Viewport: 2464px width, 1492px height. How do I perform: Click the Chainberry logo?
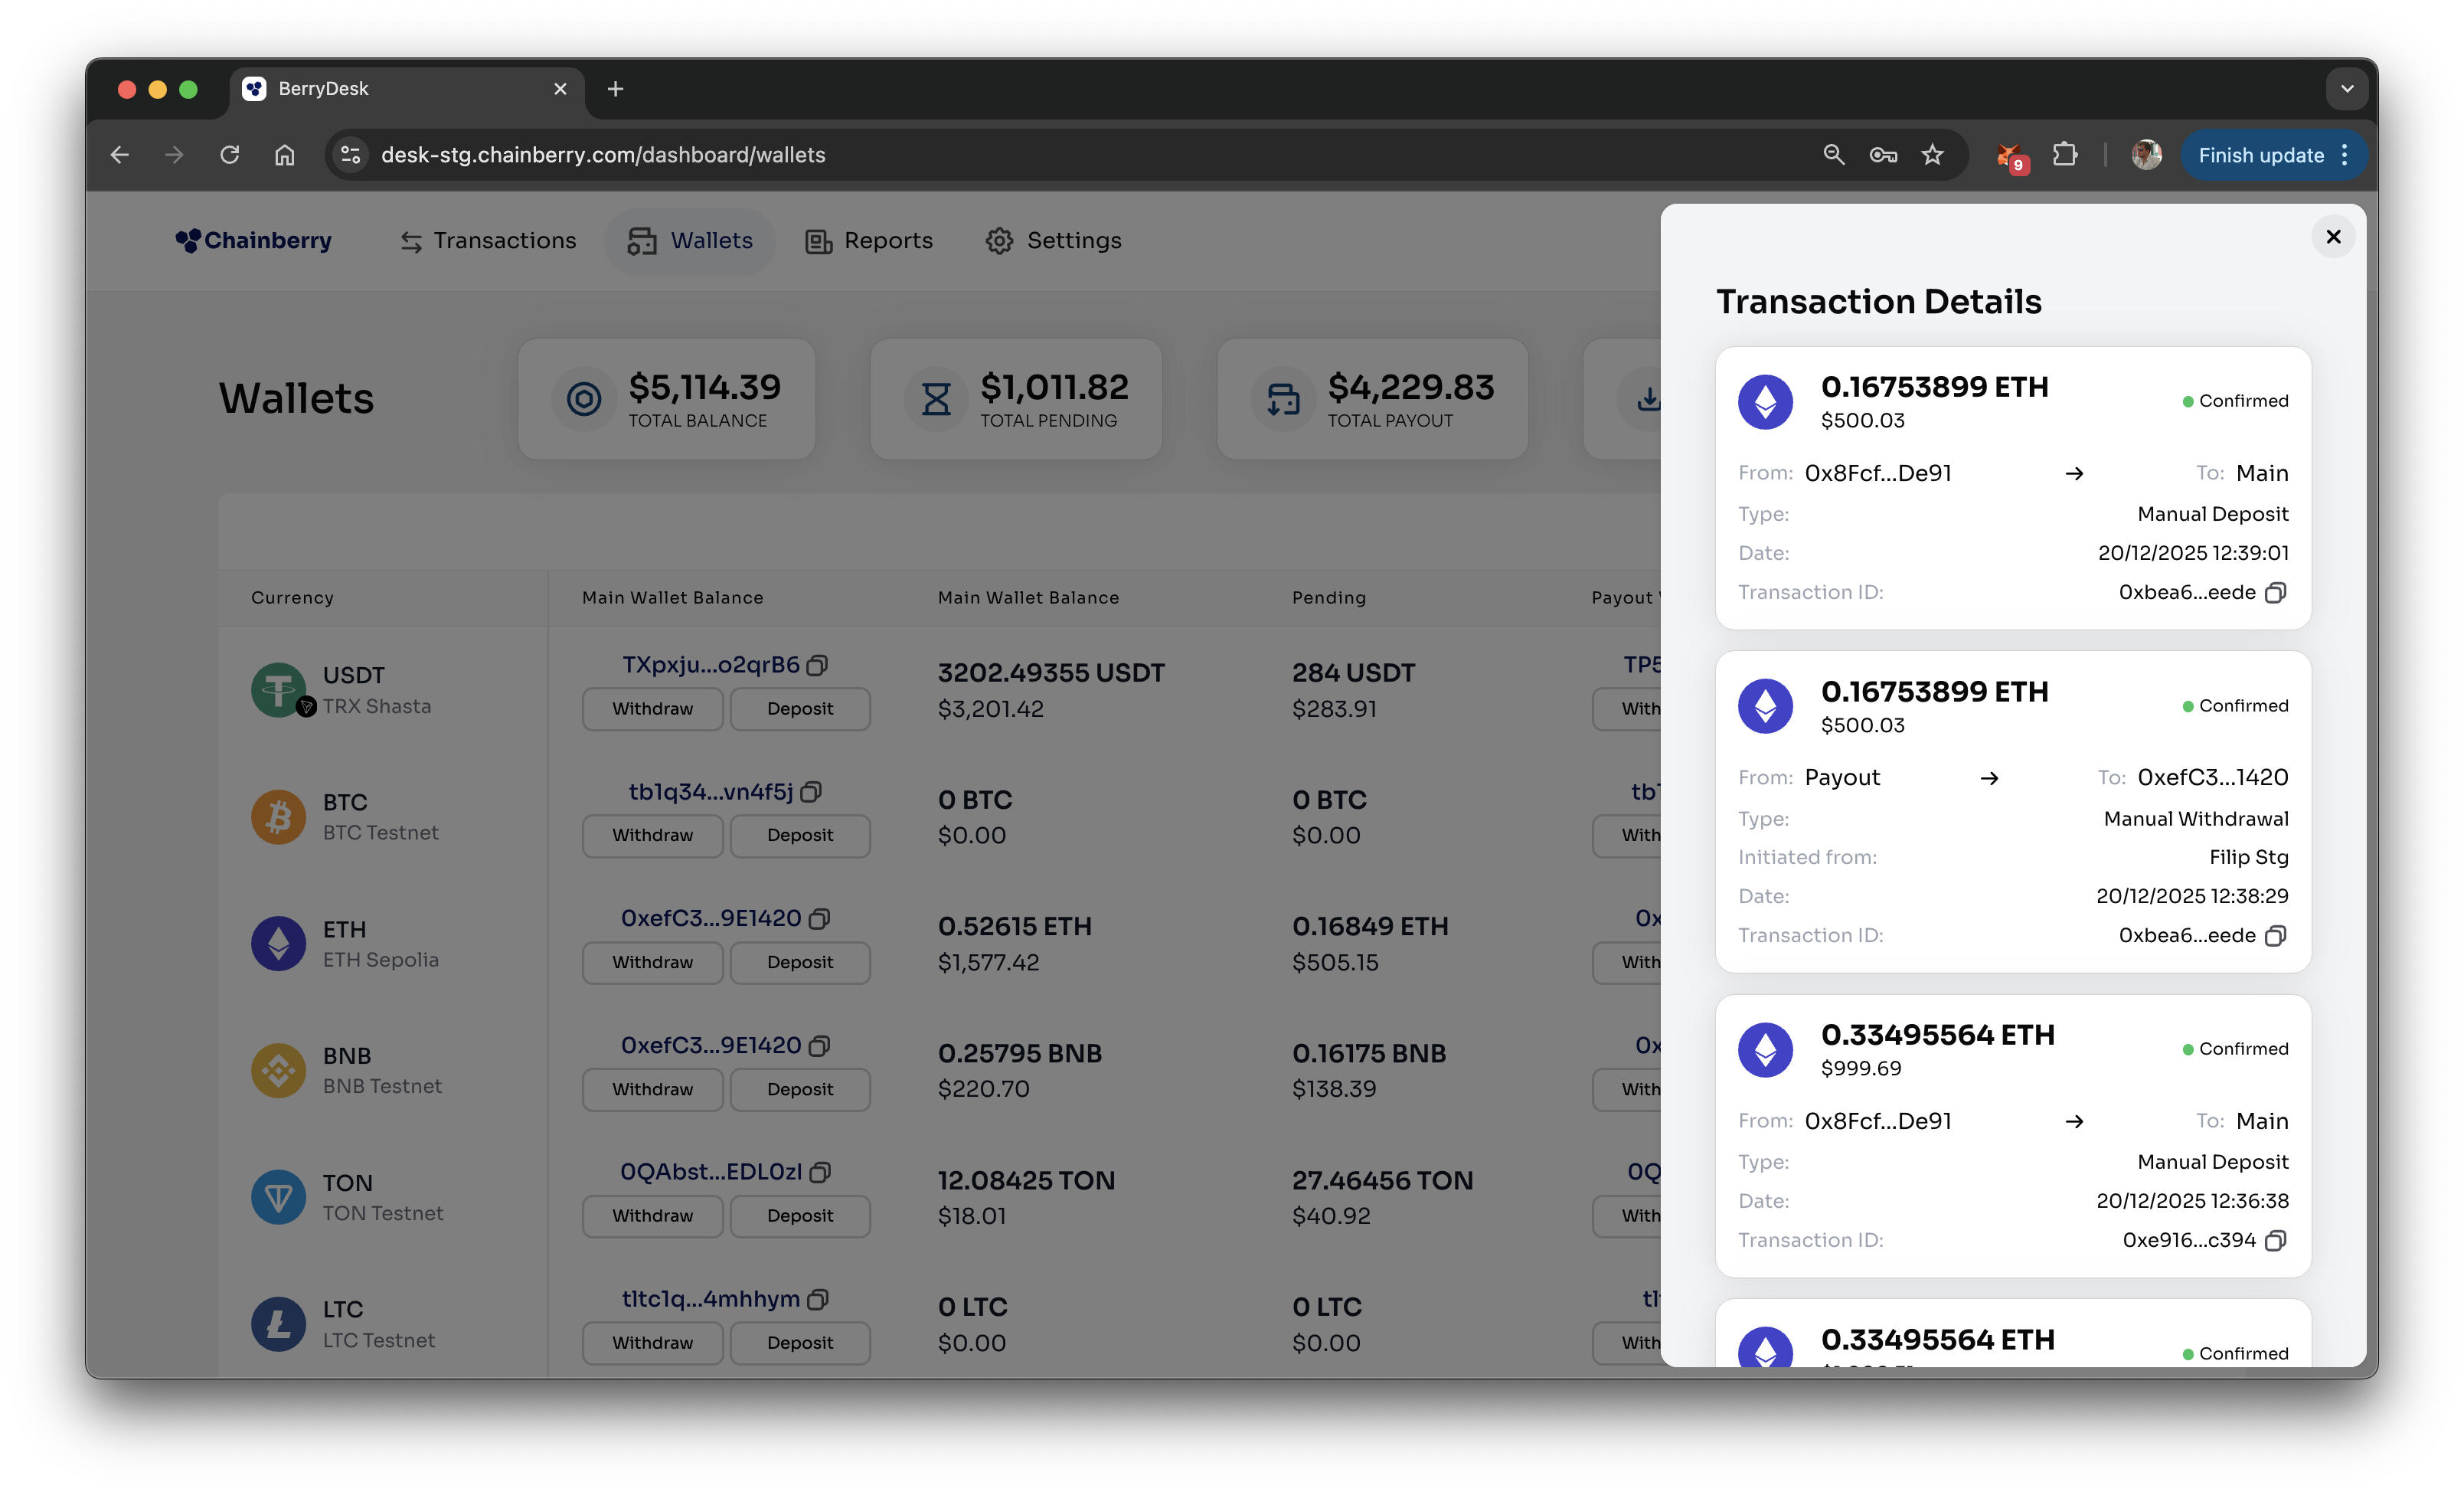click(x=254, y=241)
